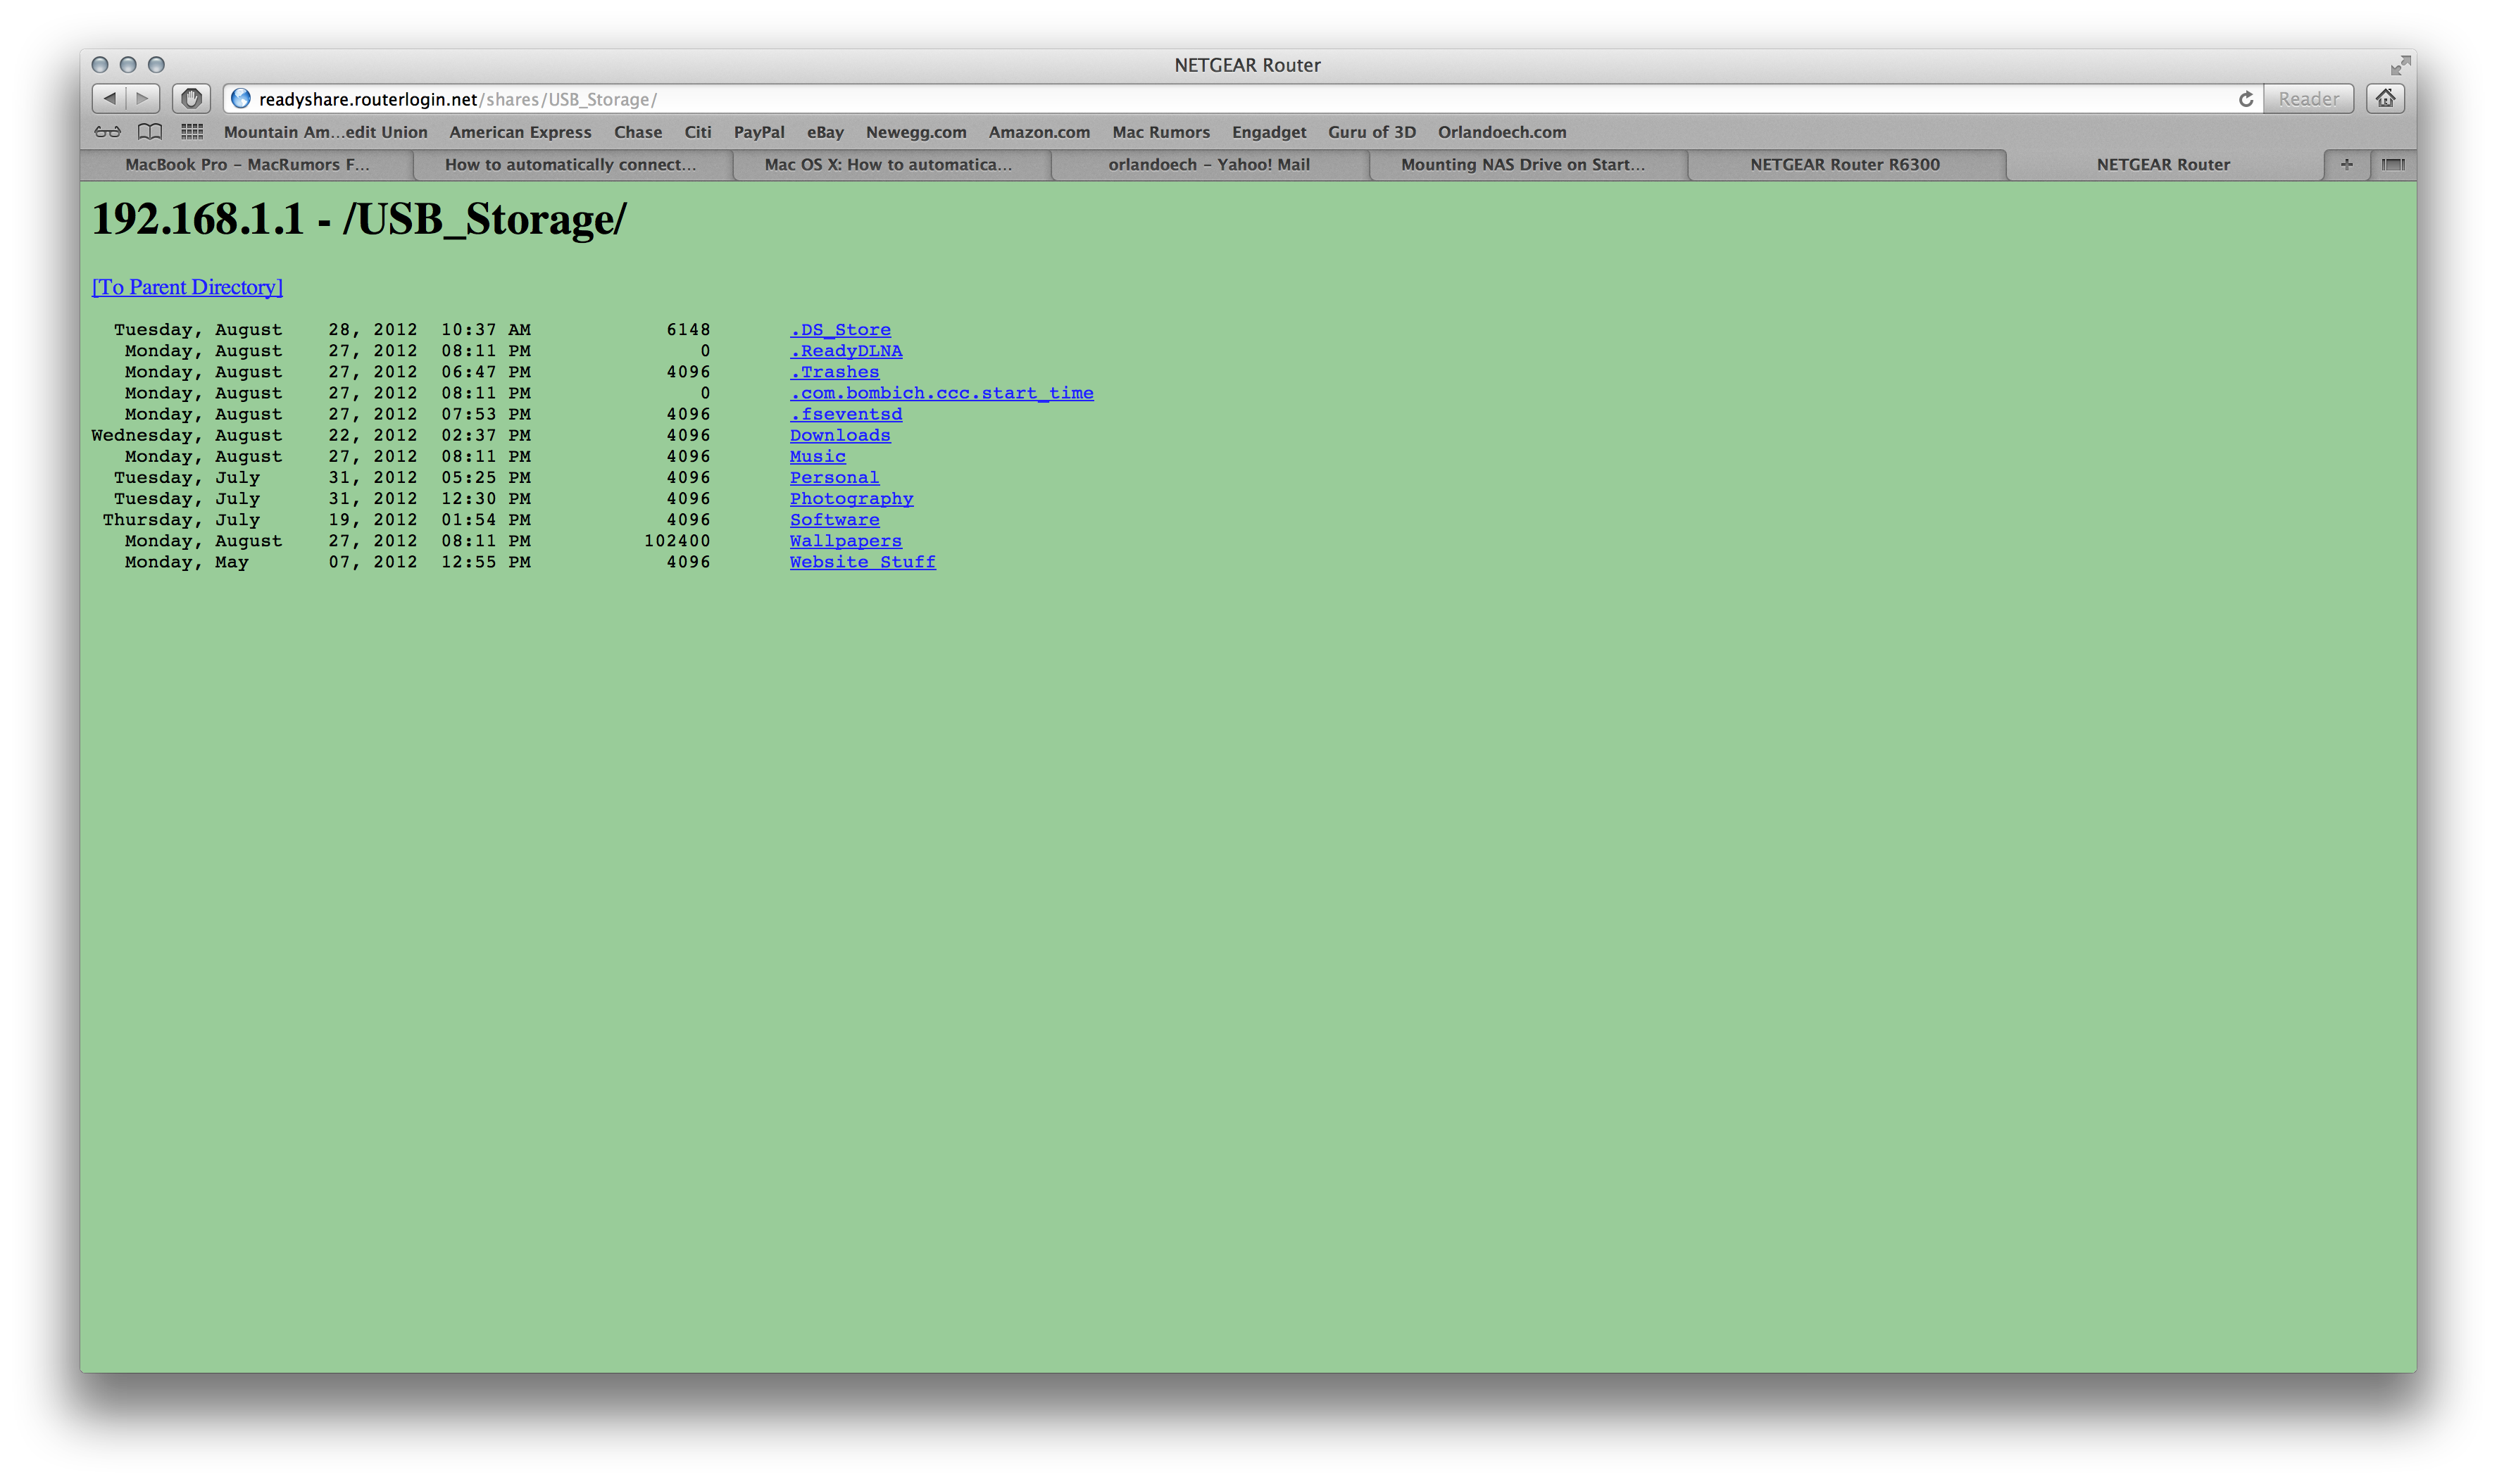This screenshot has width=2497, height=1484.
Task: Switch to Mounting NAS Drive on Start tab
Action: click(1523, 164)
